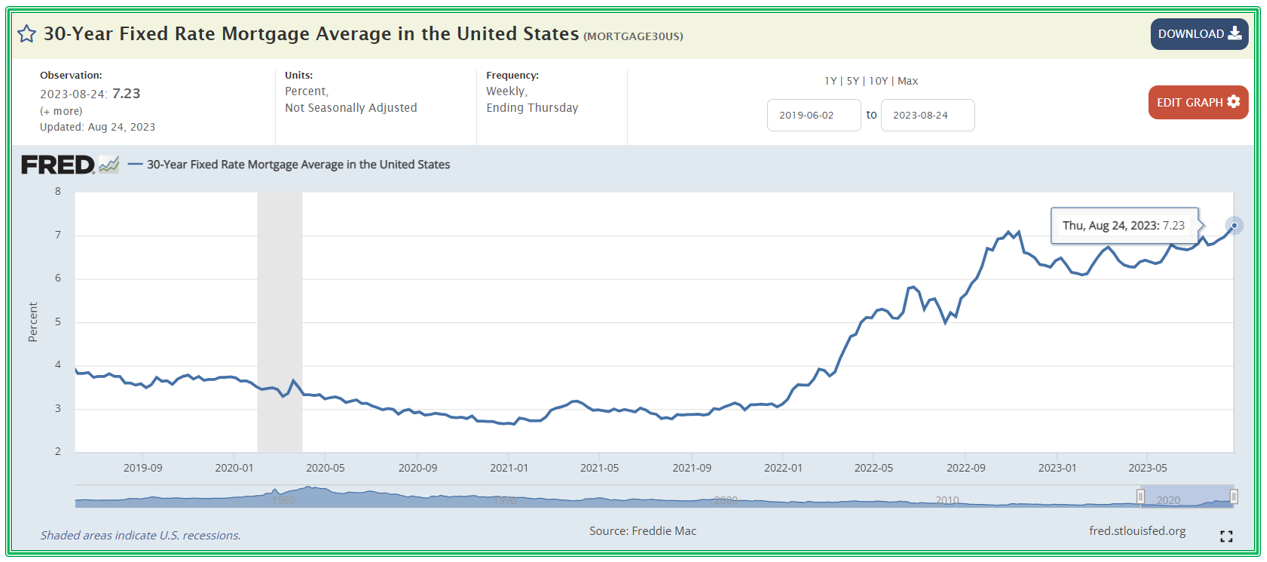
Task: Click the (+ more) observations link
Action: click(61, 111)
